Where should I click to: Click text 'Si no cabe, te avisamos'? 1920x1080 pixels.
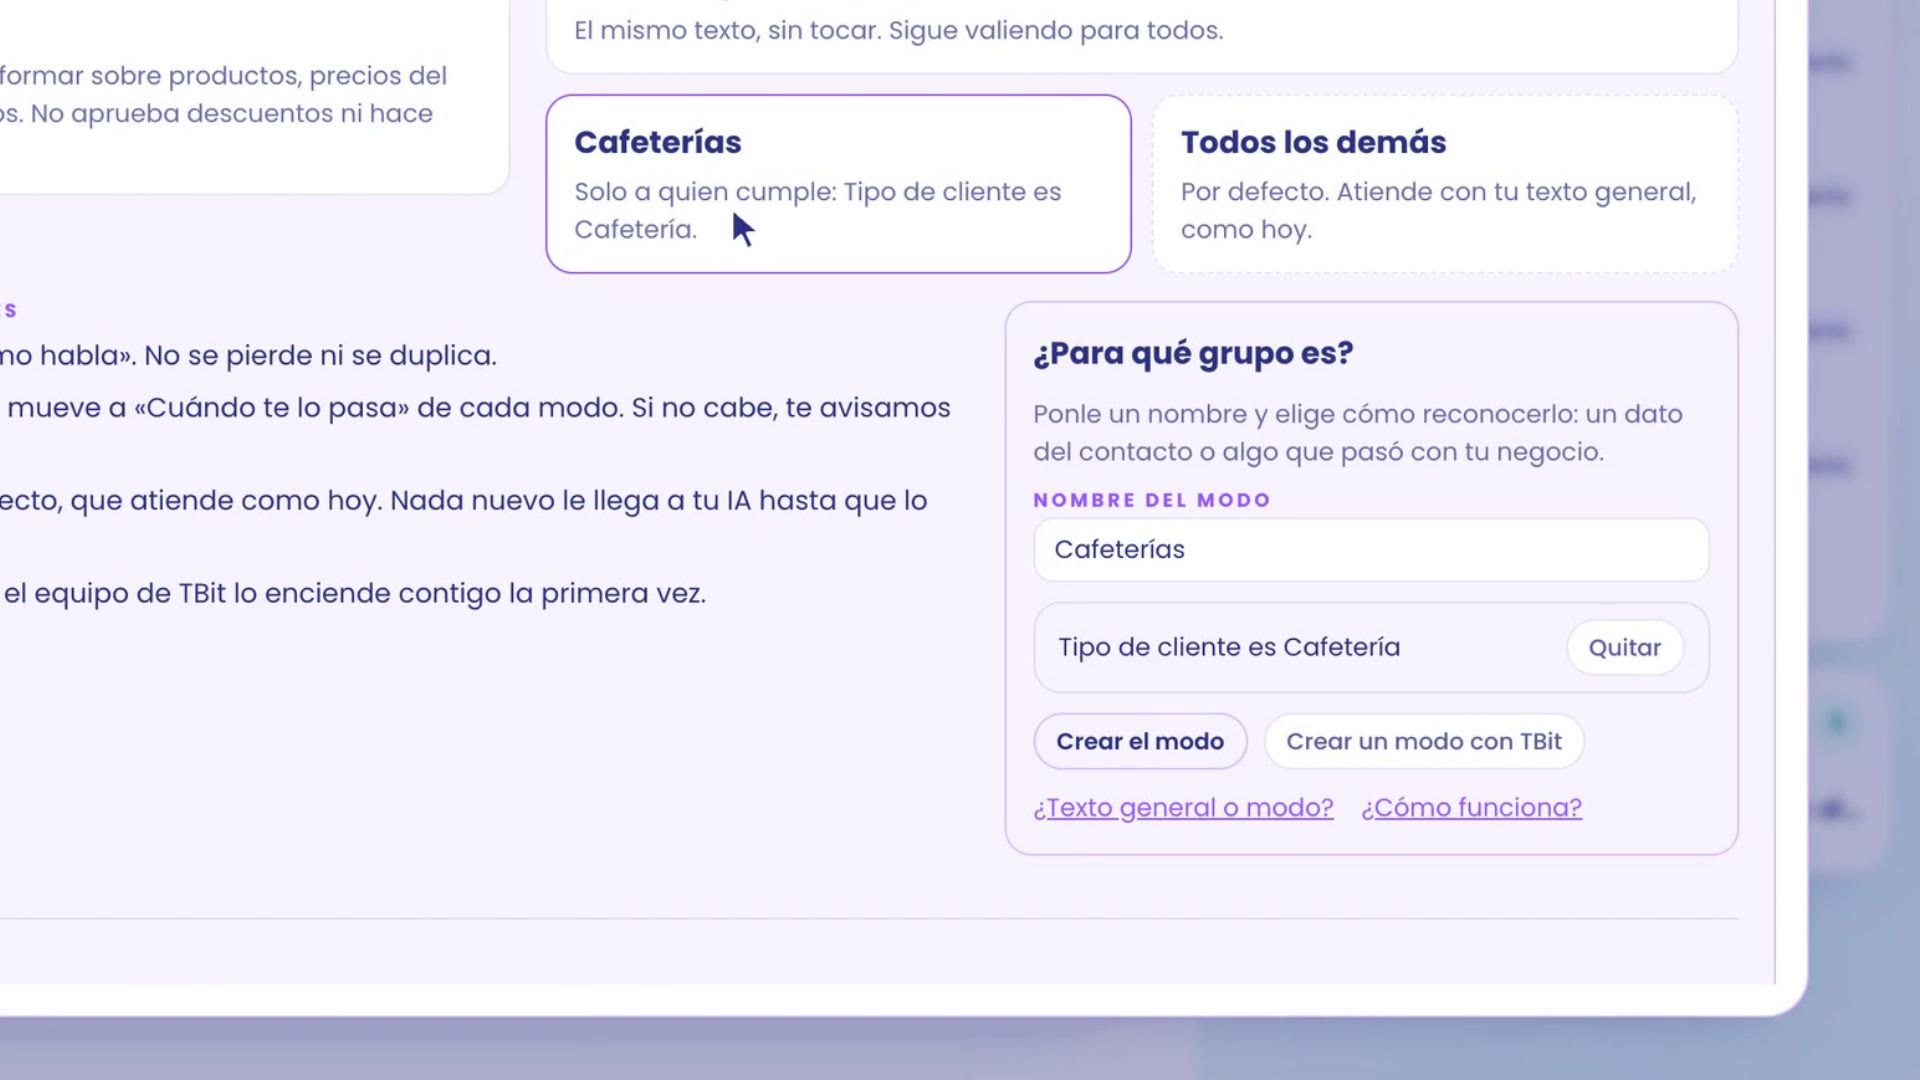tap(791, 408)
